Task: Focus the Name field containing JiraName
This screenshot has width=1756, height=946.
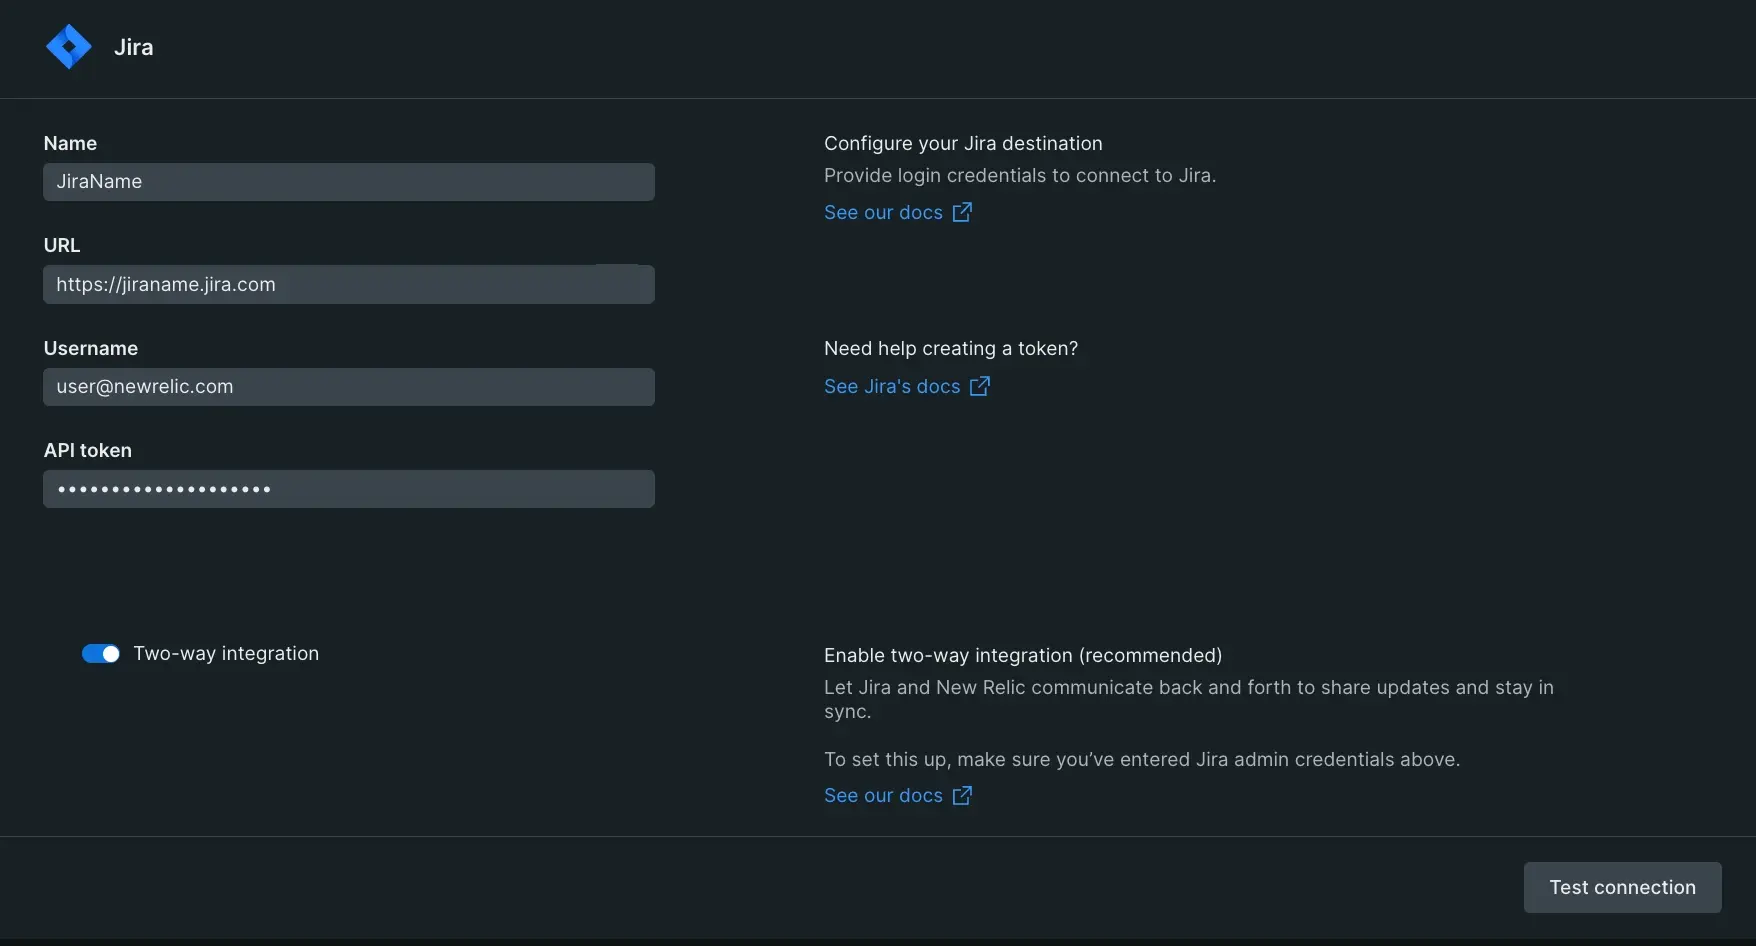Action: click(x=348, y=182)
